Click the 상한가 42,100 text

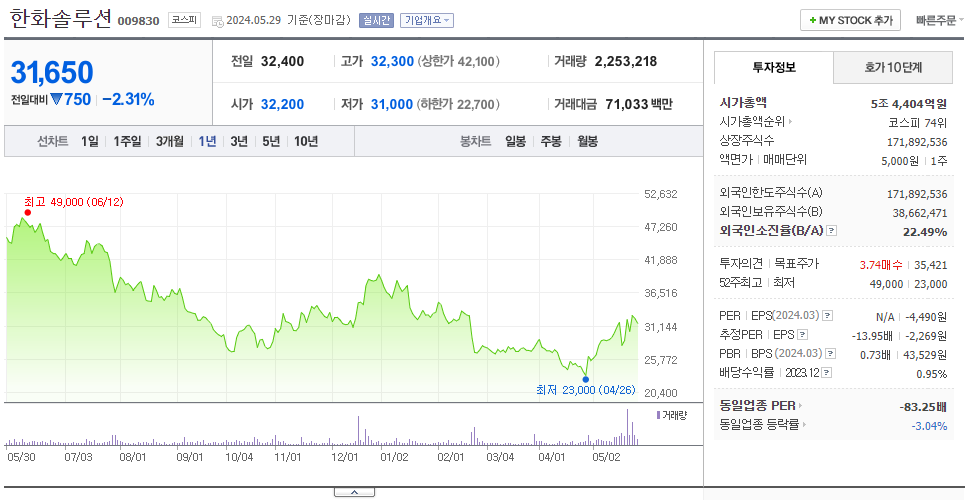[459, 62]
